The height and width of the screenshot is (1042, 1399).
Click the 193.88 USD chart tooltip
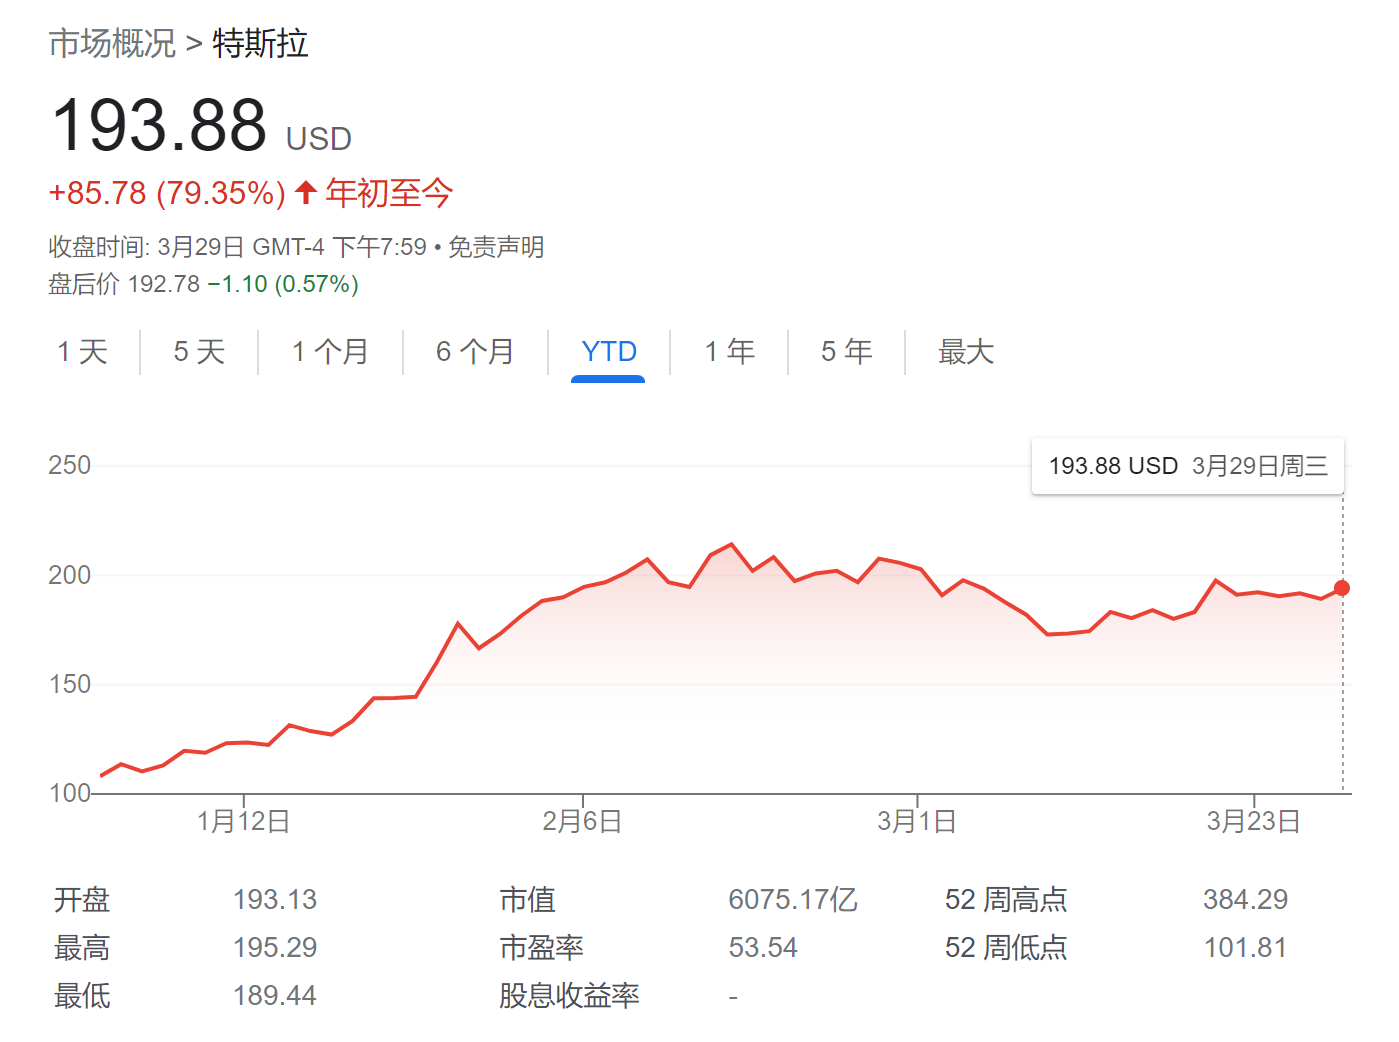(x=1188, y=466)
